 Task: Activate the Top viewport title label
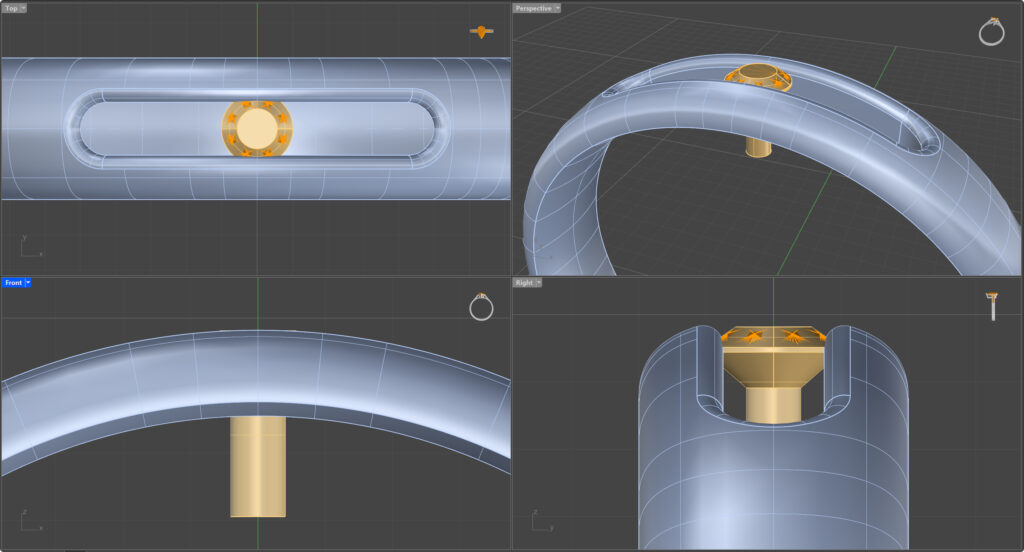click(x=11, y=8)
